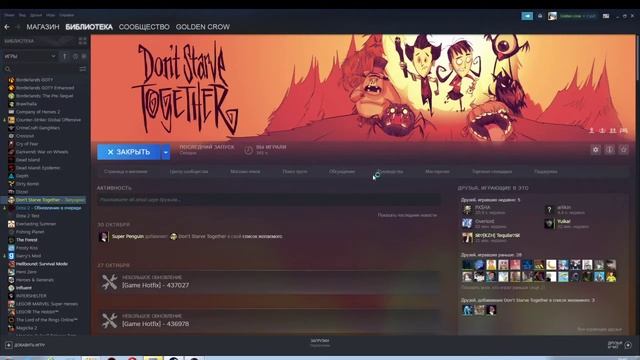Select The Forest in library
The width and height of the screenshot is (640, 360).
tap(27, 240)
